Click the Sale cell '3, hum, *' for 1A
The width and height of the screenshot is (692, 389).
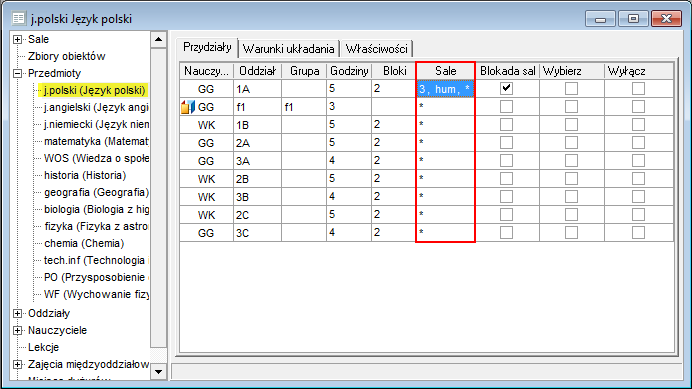445,89
